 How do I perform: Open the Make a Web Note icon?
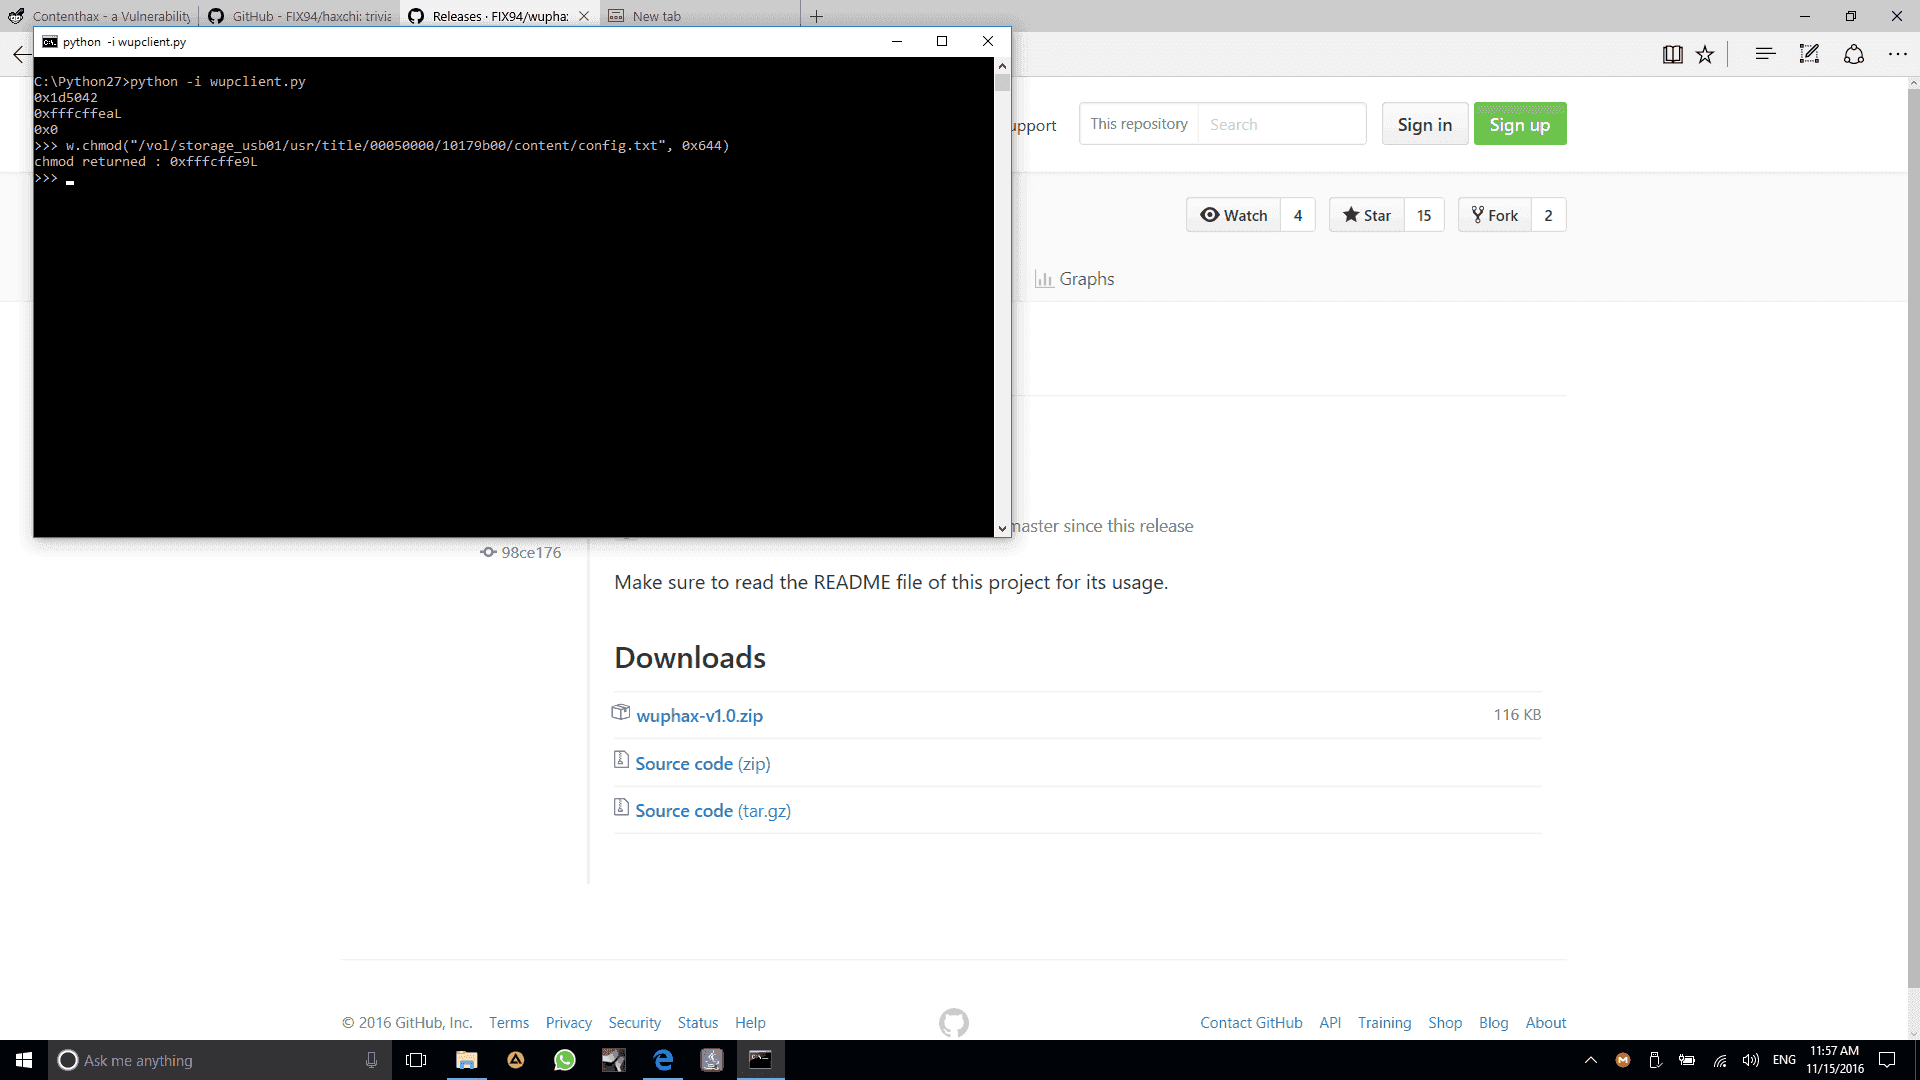pyautogui.click(x=1809, y=54)
